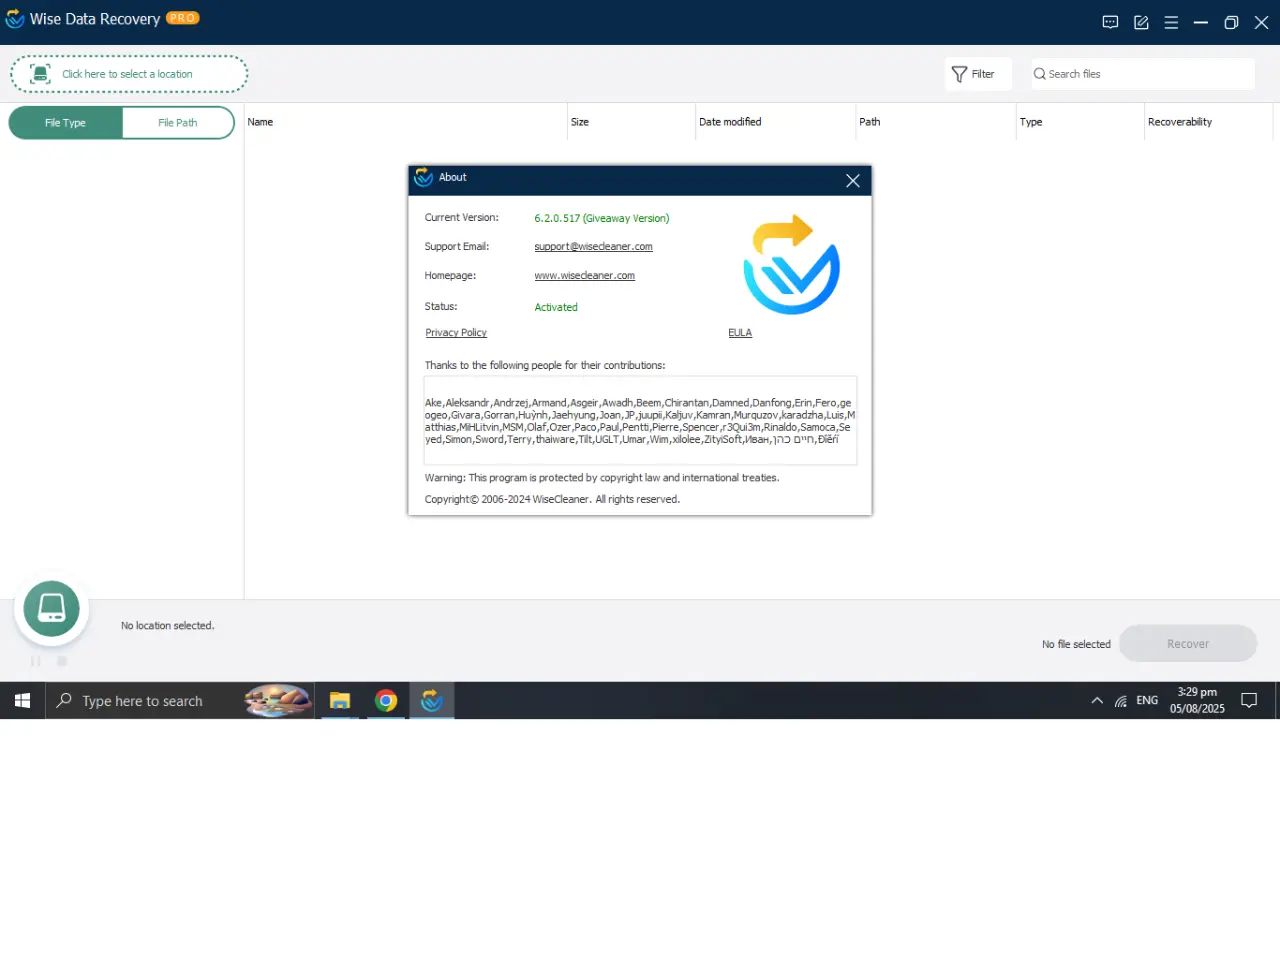Sort by Path column header

pyautogui.click(x=935, y=122)
